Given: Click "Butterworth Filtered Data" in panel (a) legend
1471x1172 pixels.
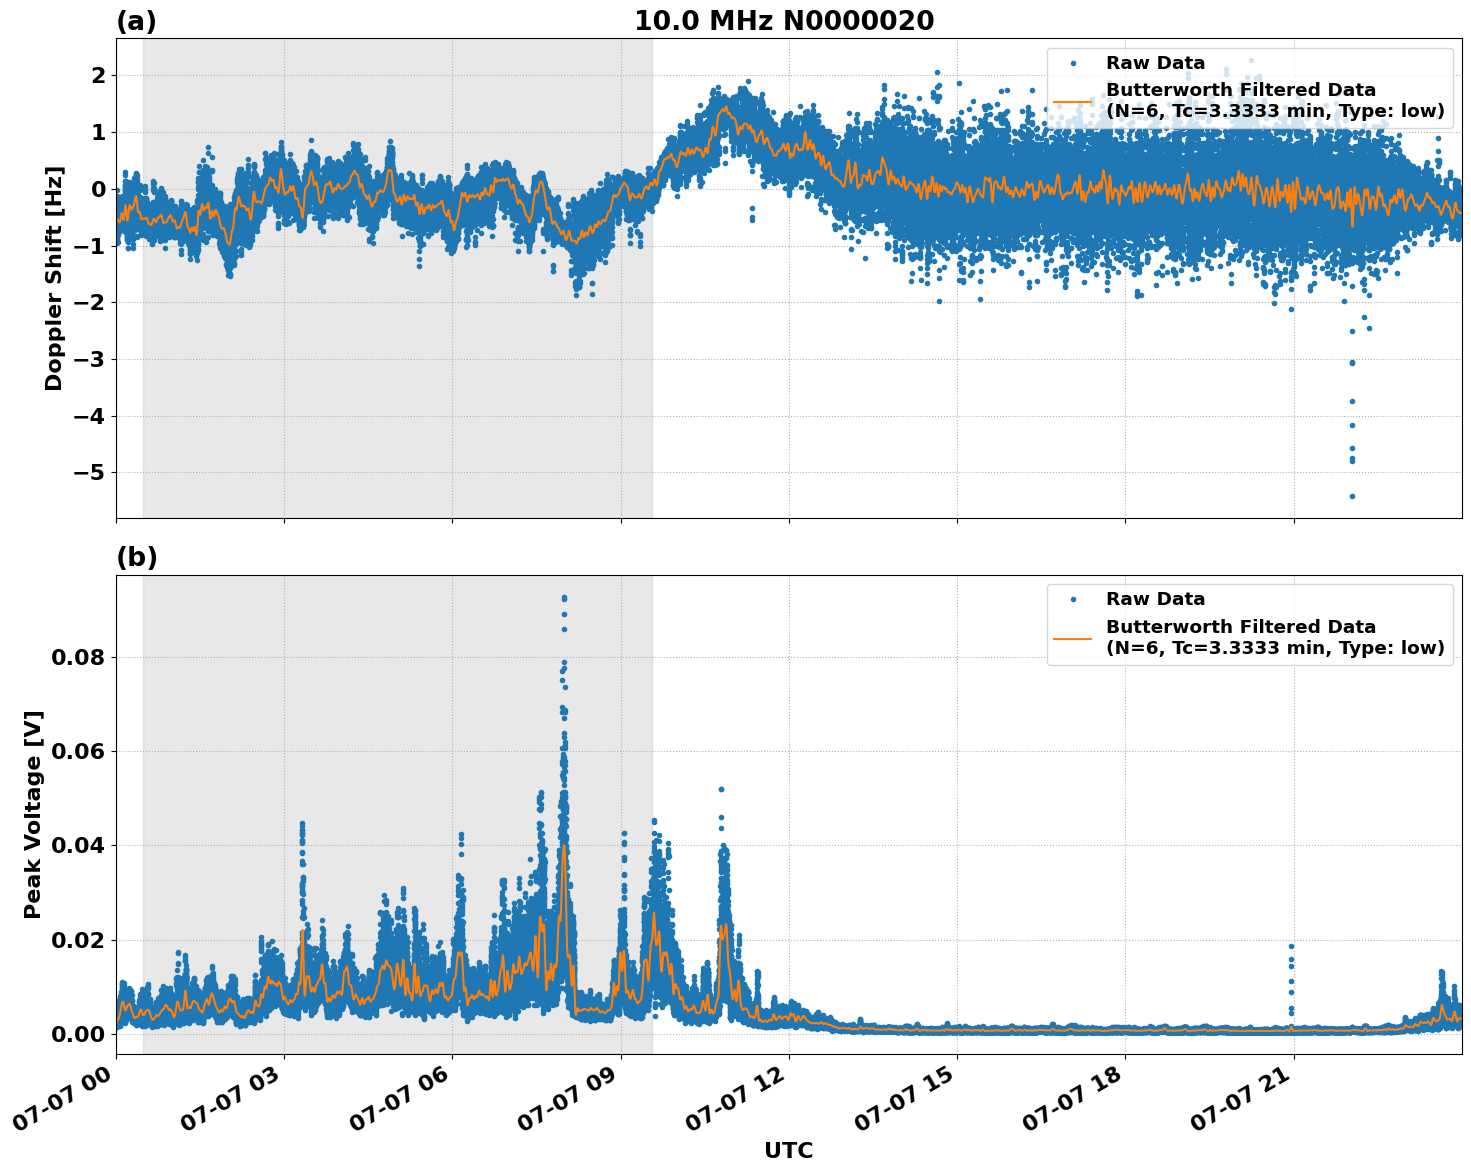Looking at the screenshot, I should coord(1241,90).
